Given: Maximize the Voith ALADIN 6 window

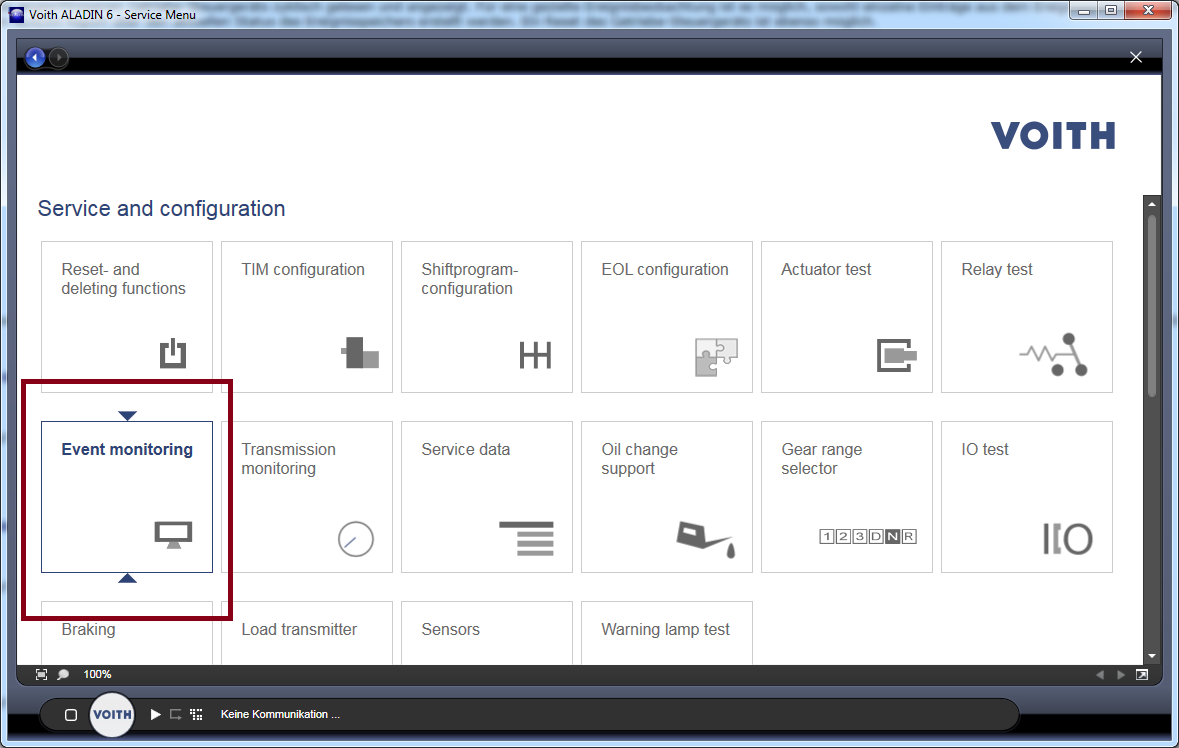Looking at the screenshot, I should coord(1111,11).
